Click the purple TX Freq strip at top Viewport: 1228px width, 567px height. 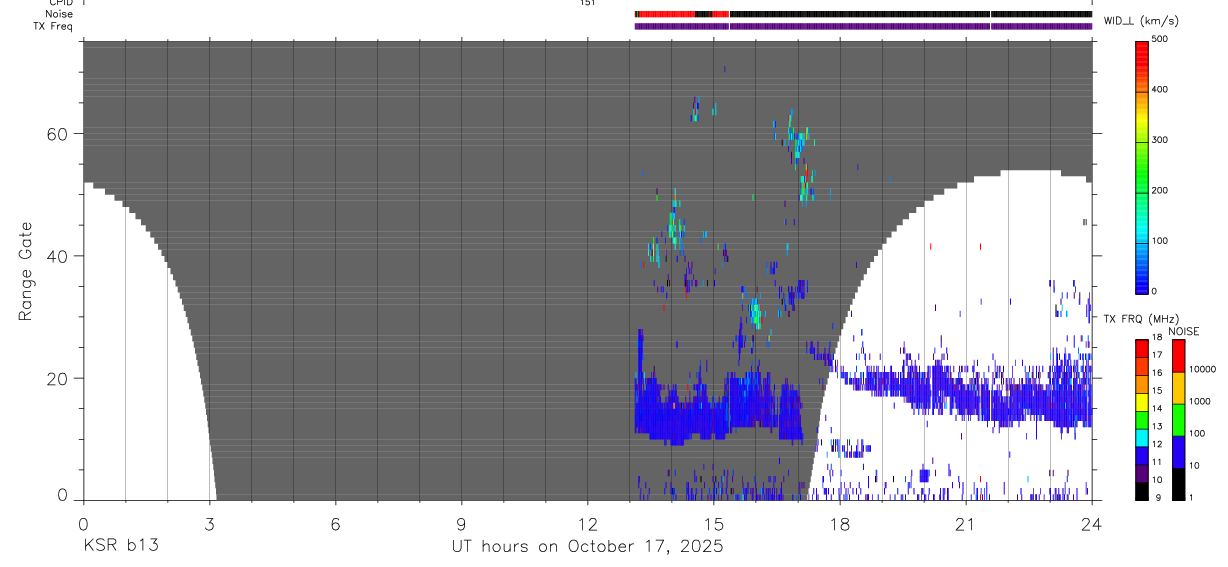pos(863,26)
